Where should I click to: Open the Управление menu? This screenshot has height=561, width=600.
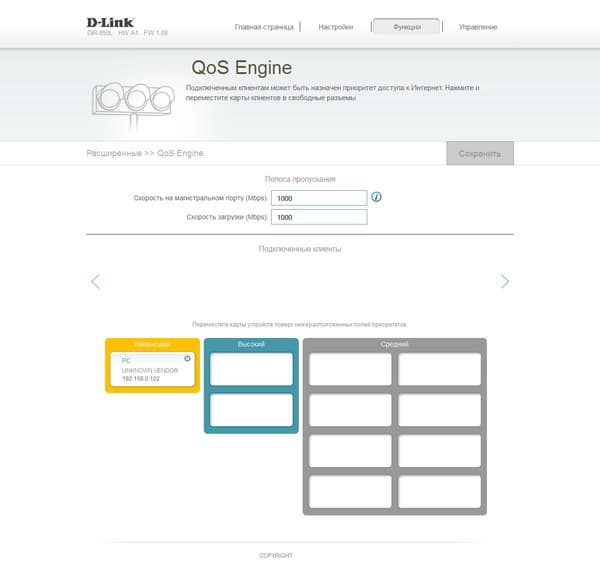pos(478,27)
